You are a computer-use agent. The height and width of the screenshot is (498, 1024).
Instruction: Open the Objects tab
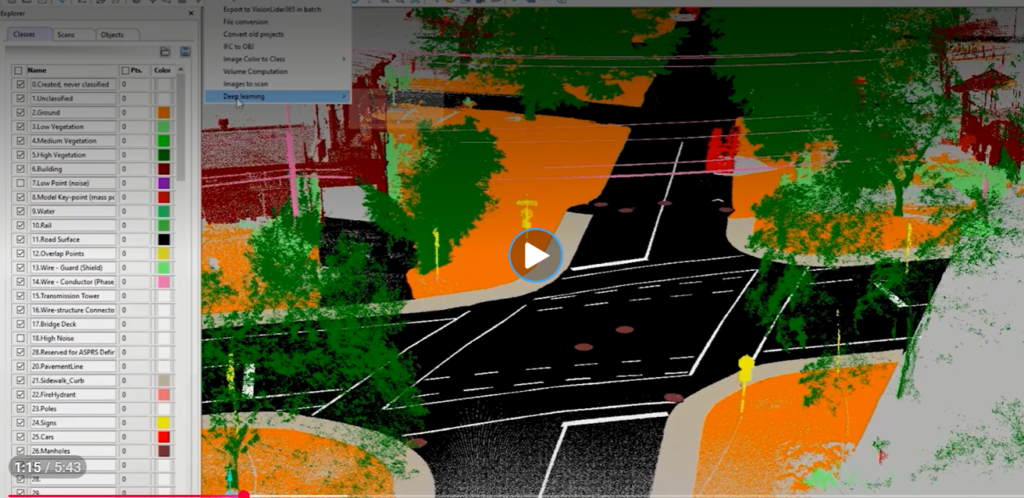(112, 34)
